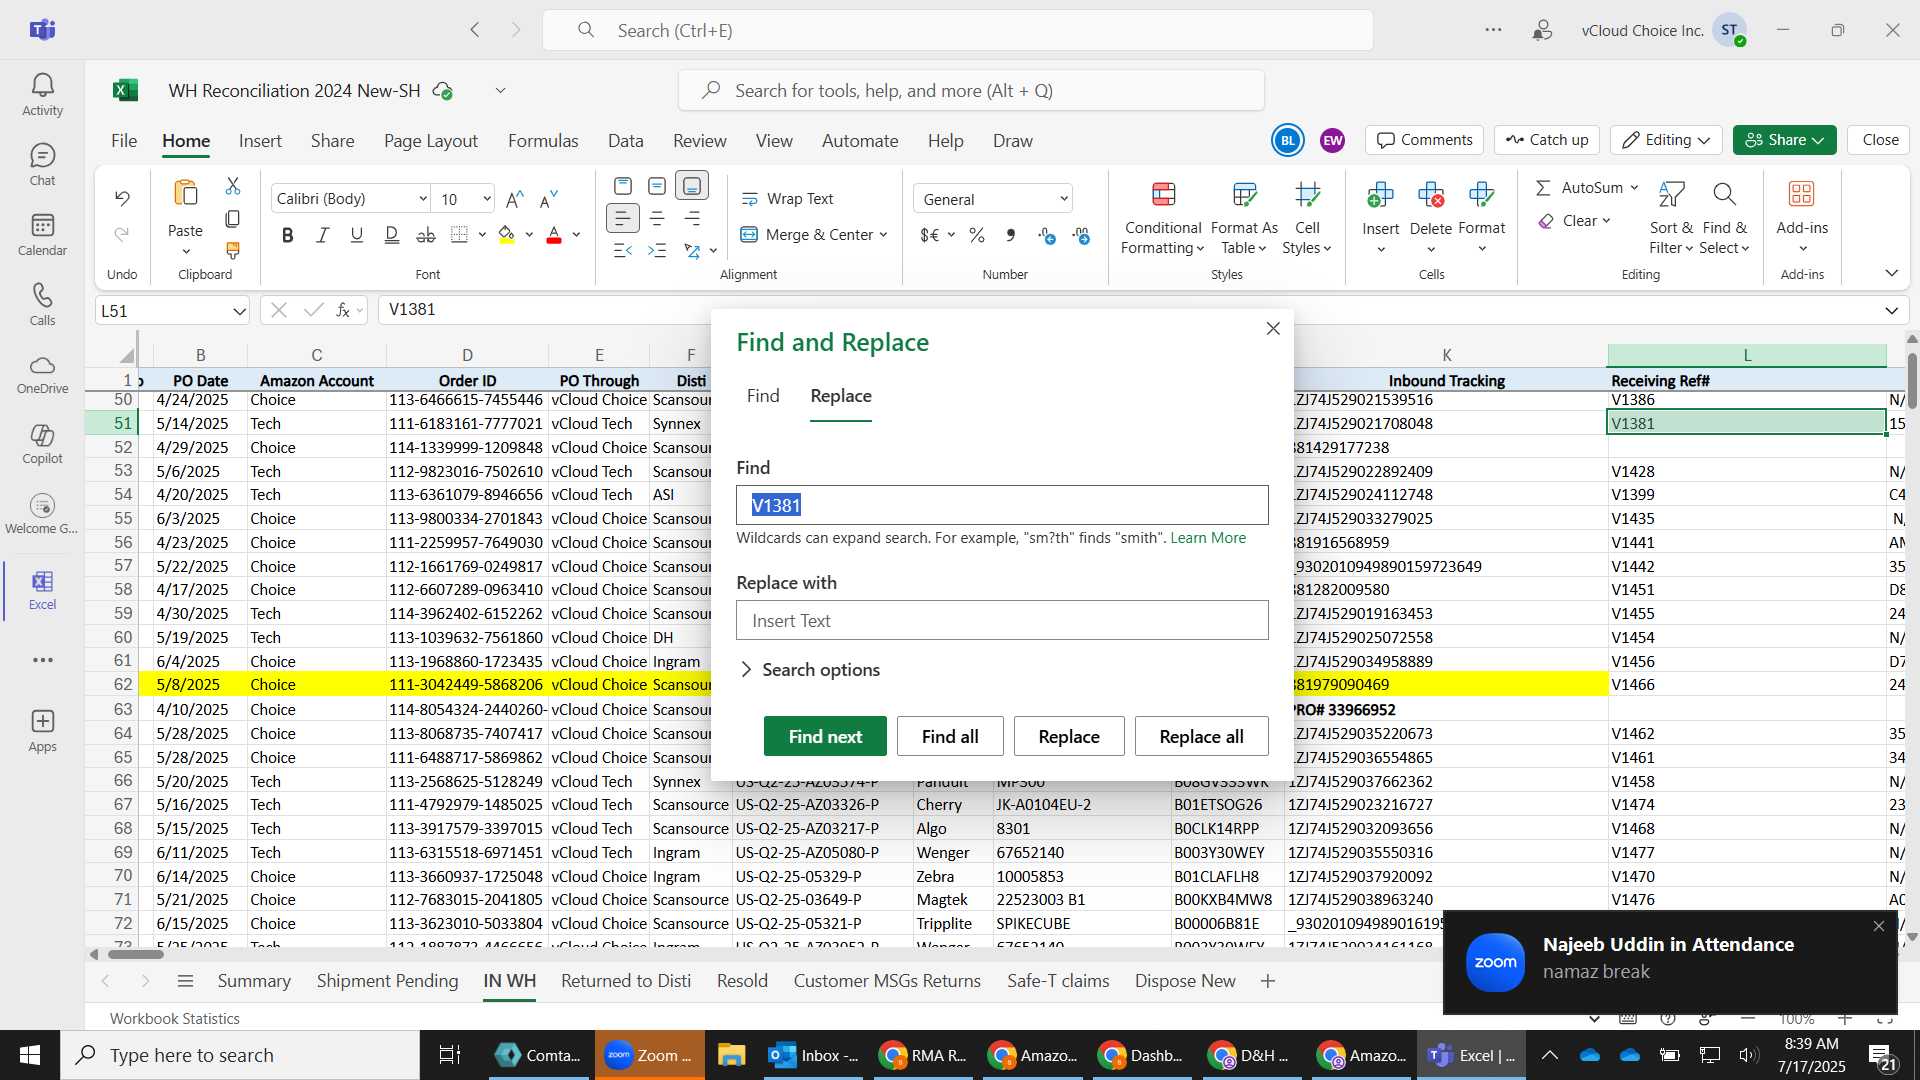
Task: Open the Formulas ribbon tab
Action: pyautogui.click(x=543, y=141)
